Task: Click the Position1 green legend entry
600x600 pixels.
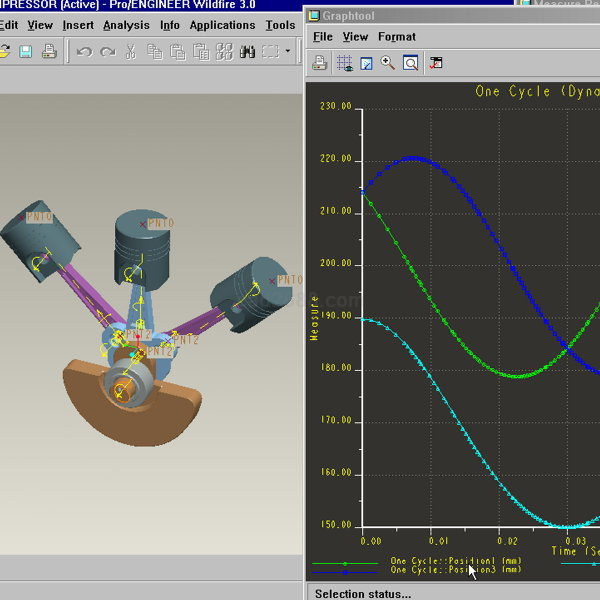Action: coord(455,561)
